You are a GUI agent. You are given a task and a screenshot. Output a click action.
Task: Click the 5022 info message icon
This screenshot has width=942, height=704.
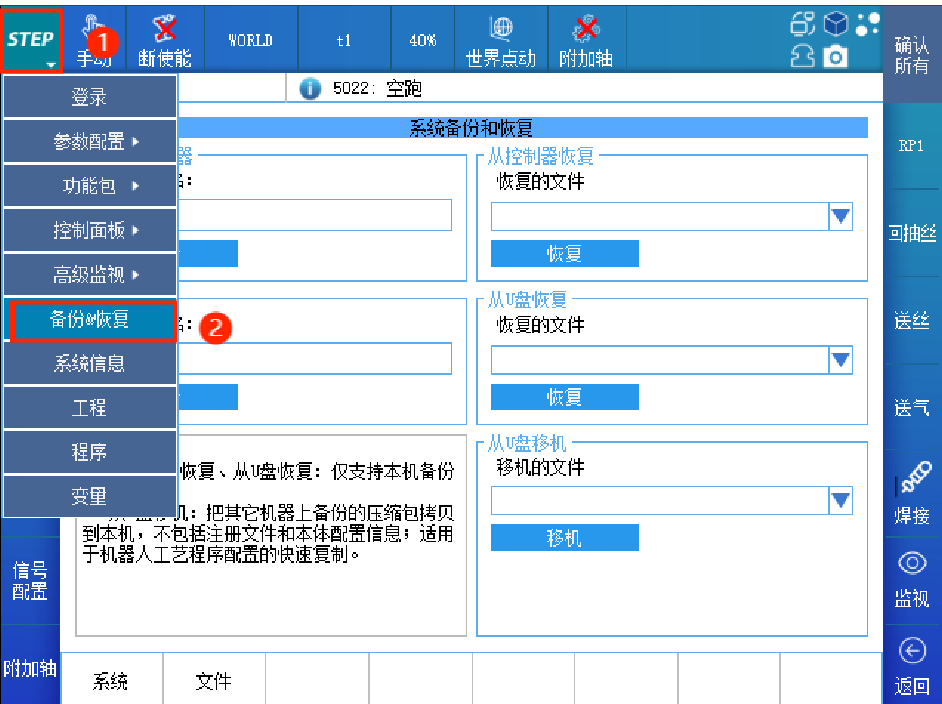310,89
